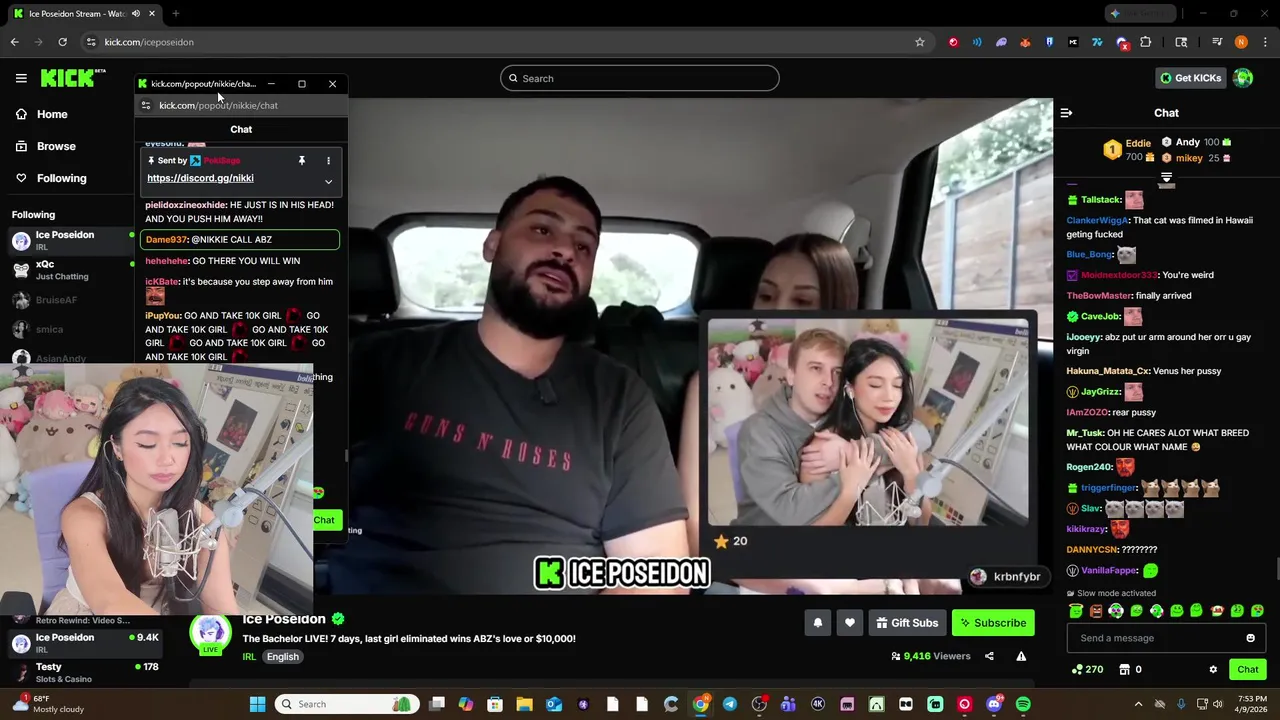Report the stream warning icon

(1021, 656)
